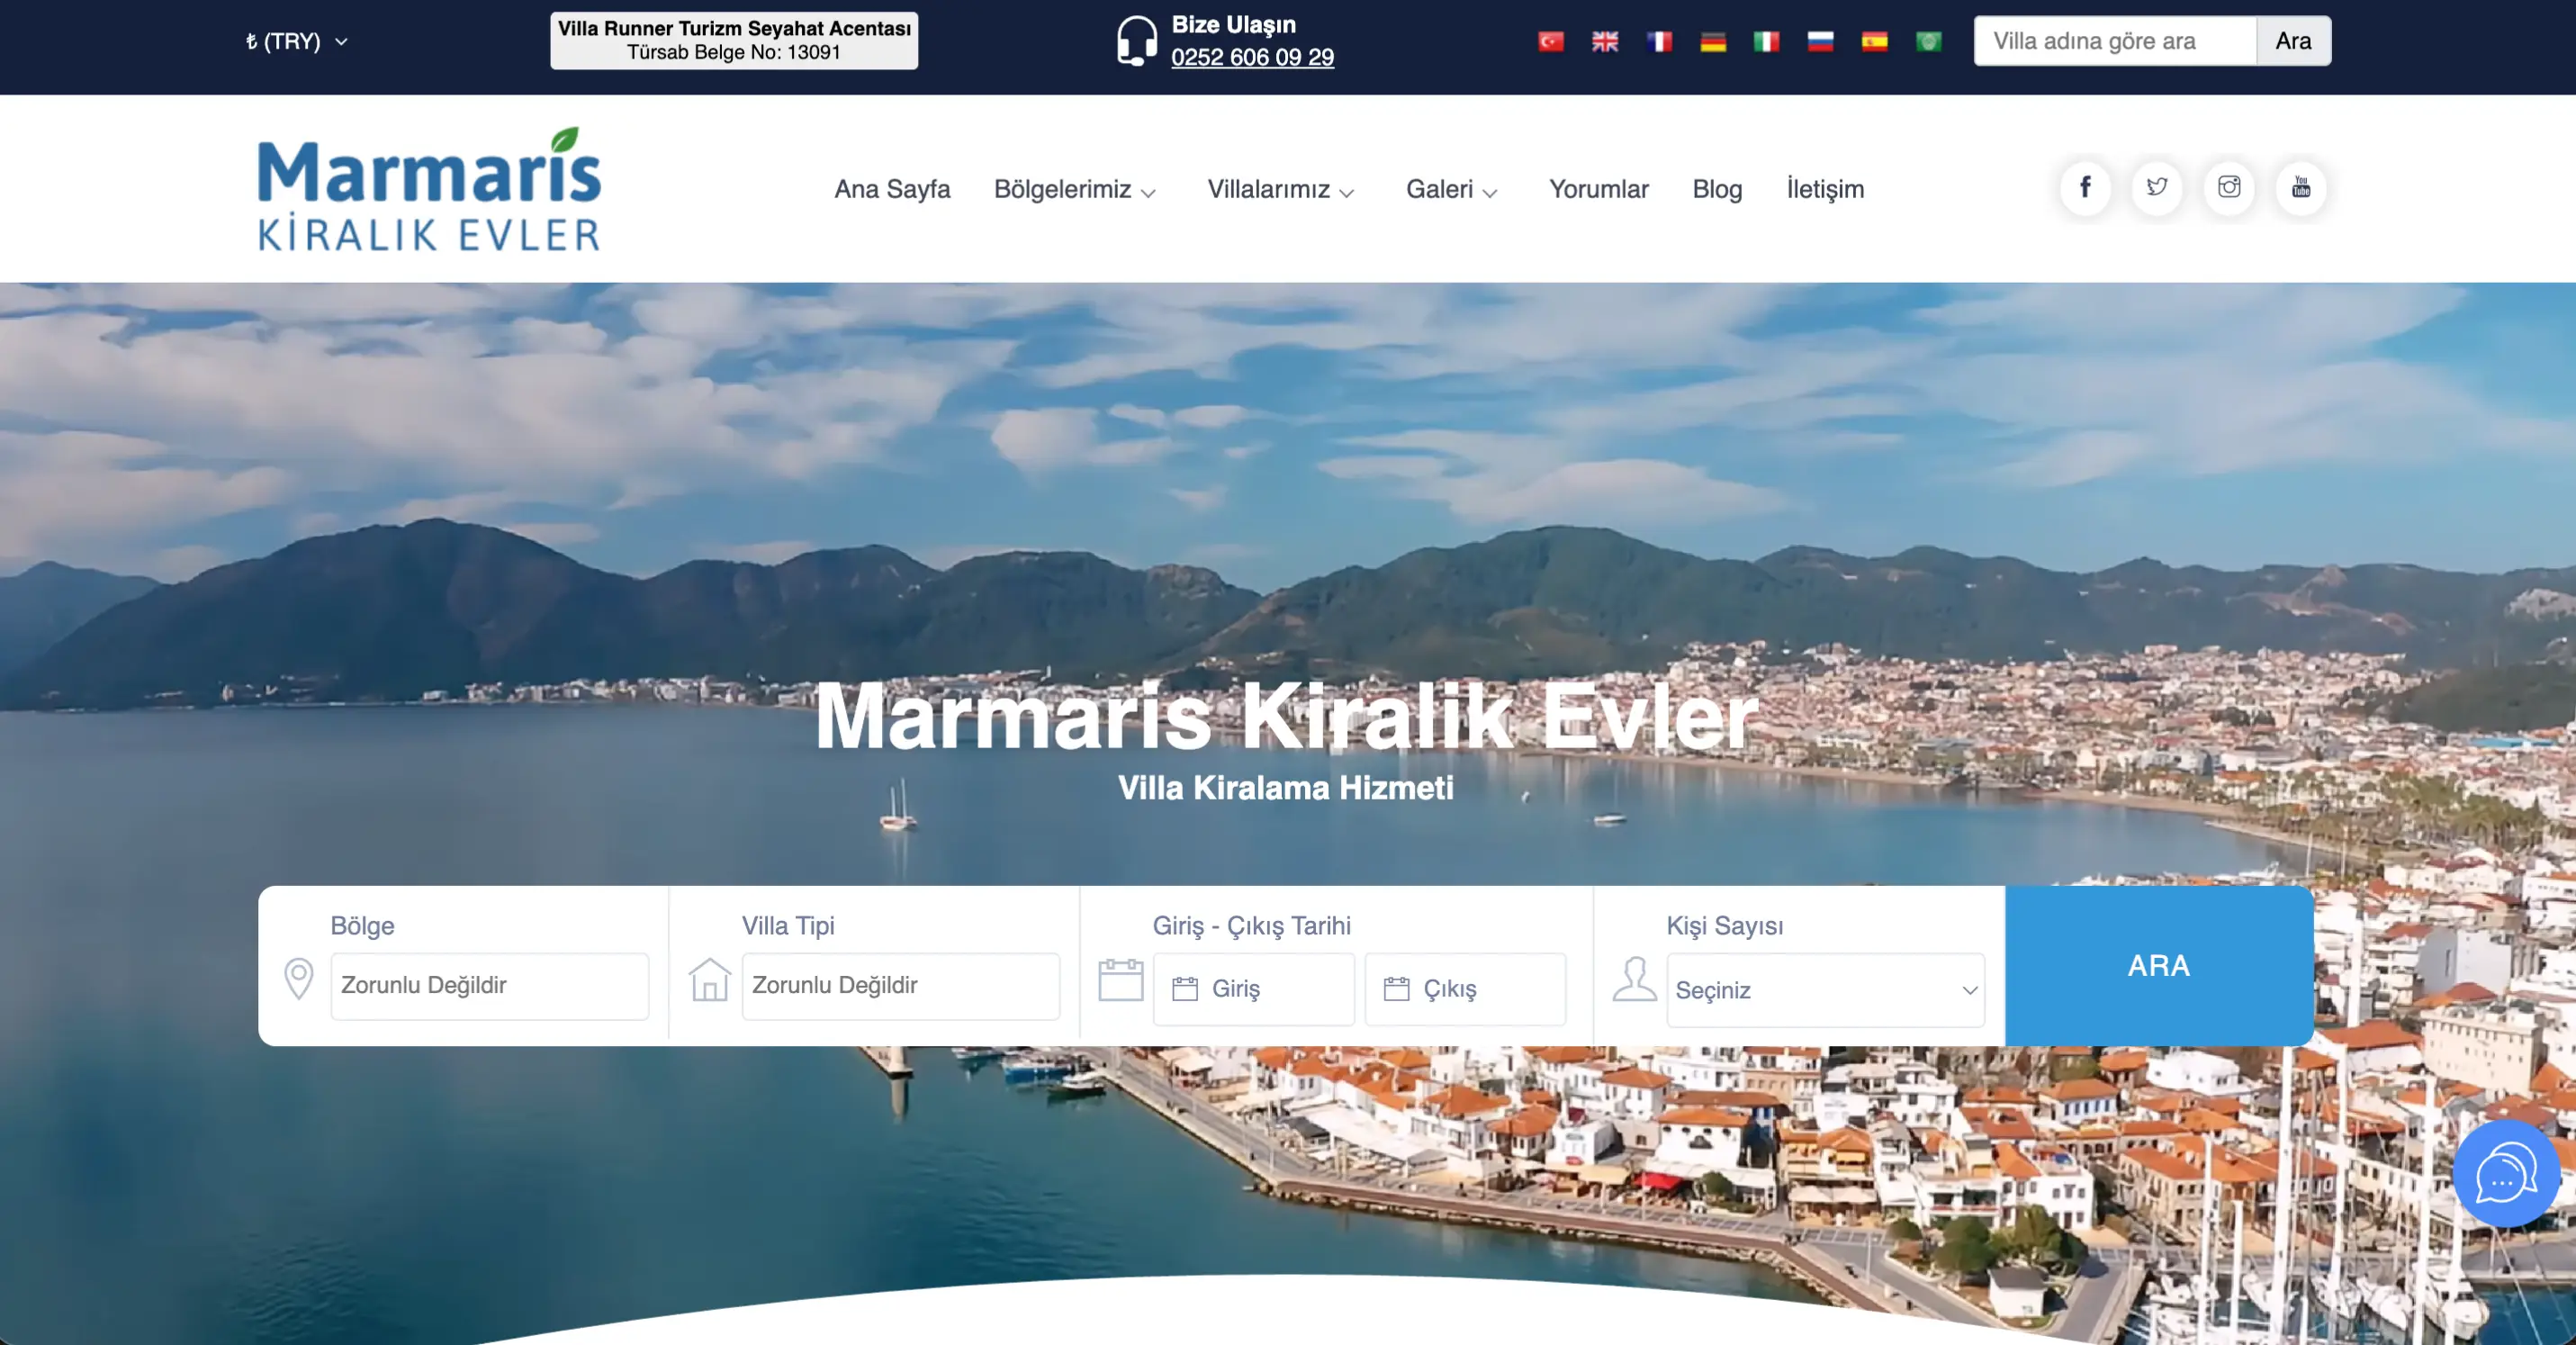Click the Marmaris Kiralık Evler logo

(429, 188)
